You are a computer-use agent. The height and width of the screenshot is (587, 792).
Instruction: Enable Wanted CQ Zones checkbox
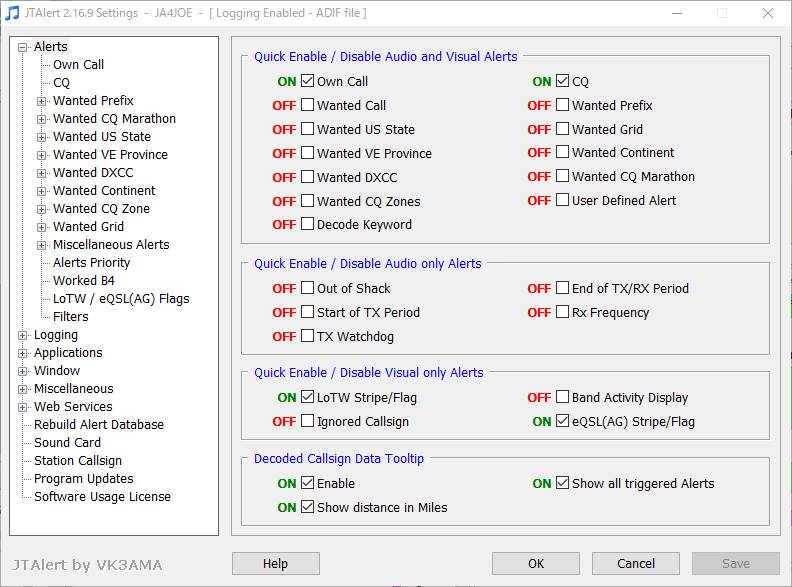pyautogui.click(x=307, y=201)
